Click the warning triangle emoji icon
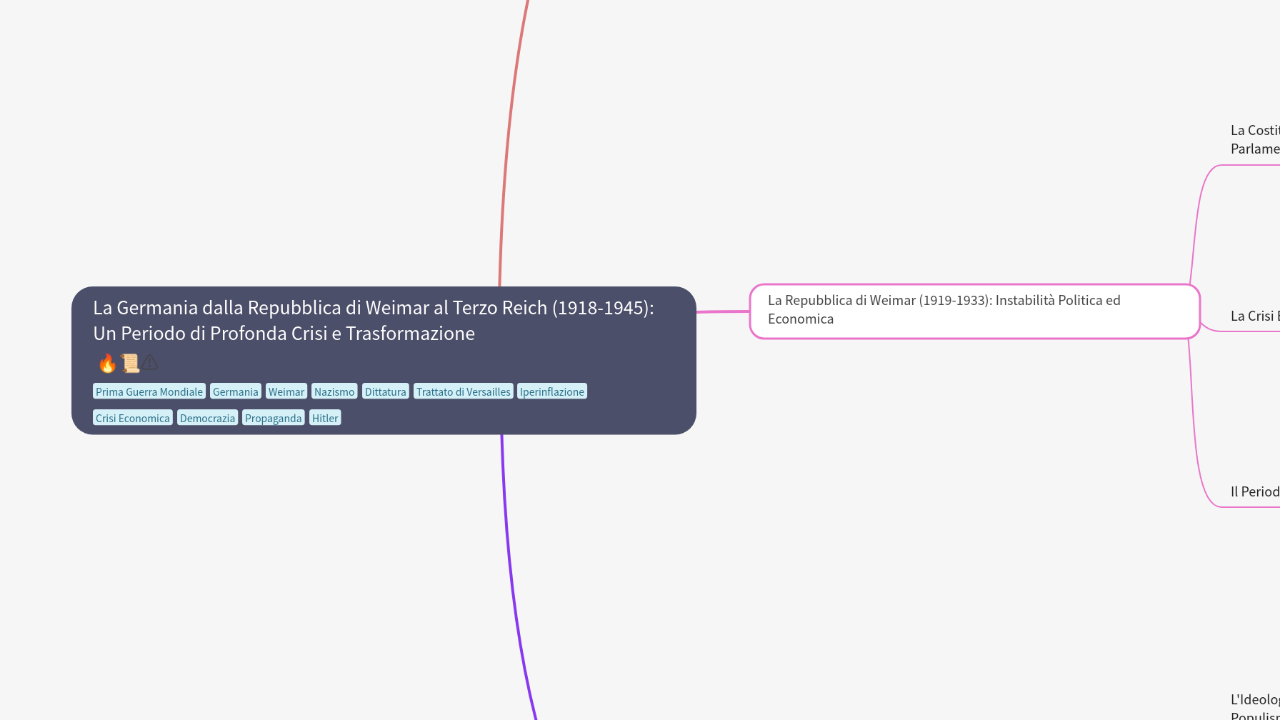Viewport: 1280px width, 720px height. pyautogui.click(x=150, y=363)
